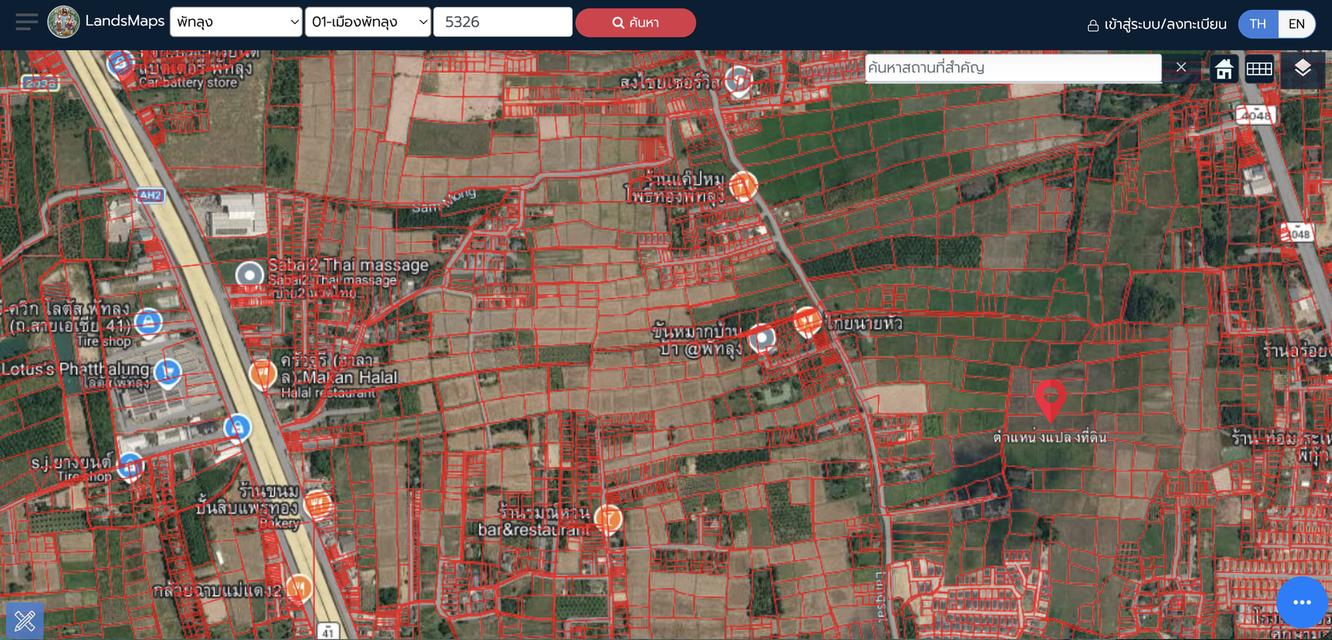The image size is (1332, 640).
Task: Open the hamburger menu
Action: (x=27, y=22)
